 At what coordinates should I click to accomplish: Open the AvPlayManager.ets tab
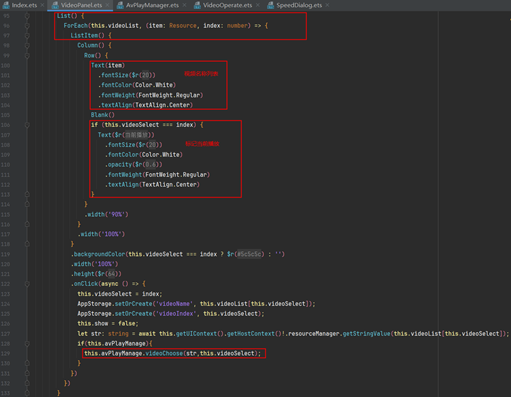152,5
